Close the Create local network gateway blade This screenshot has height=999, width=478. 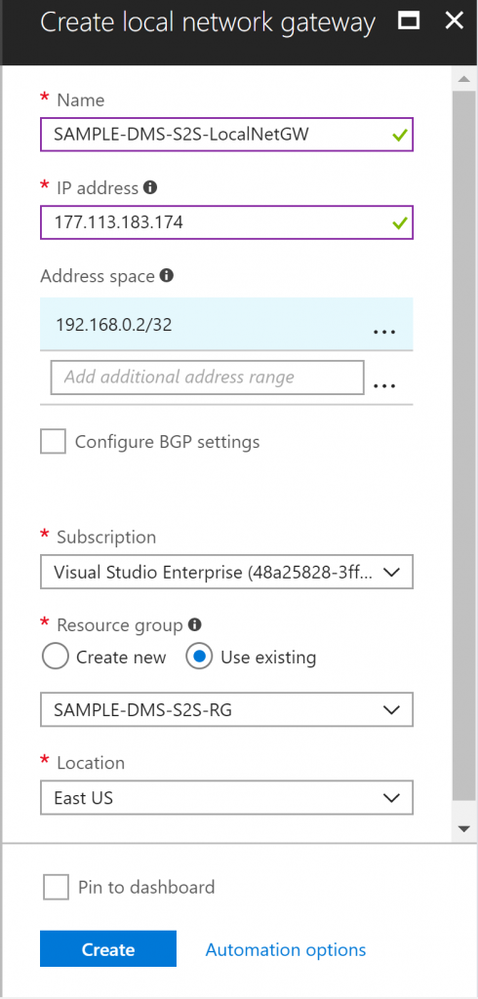tap(454, 21)
